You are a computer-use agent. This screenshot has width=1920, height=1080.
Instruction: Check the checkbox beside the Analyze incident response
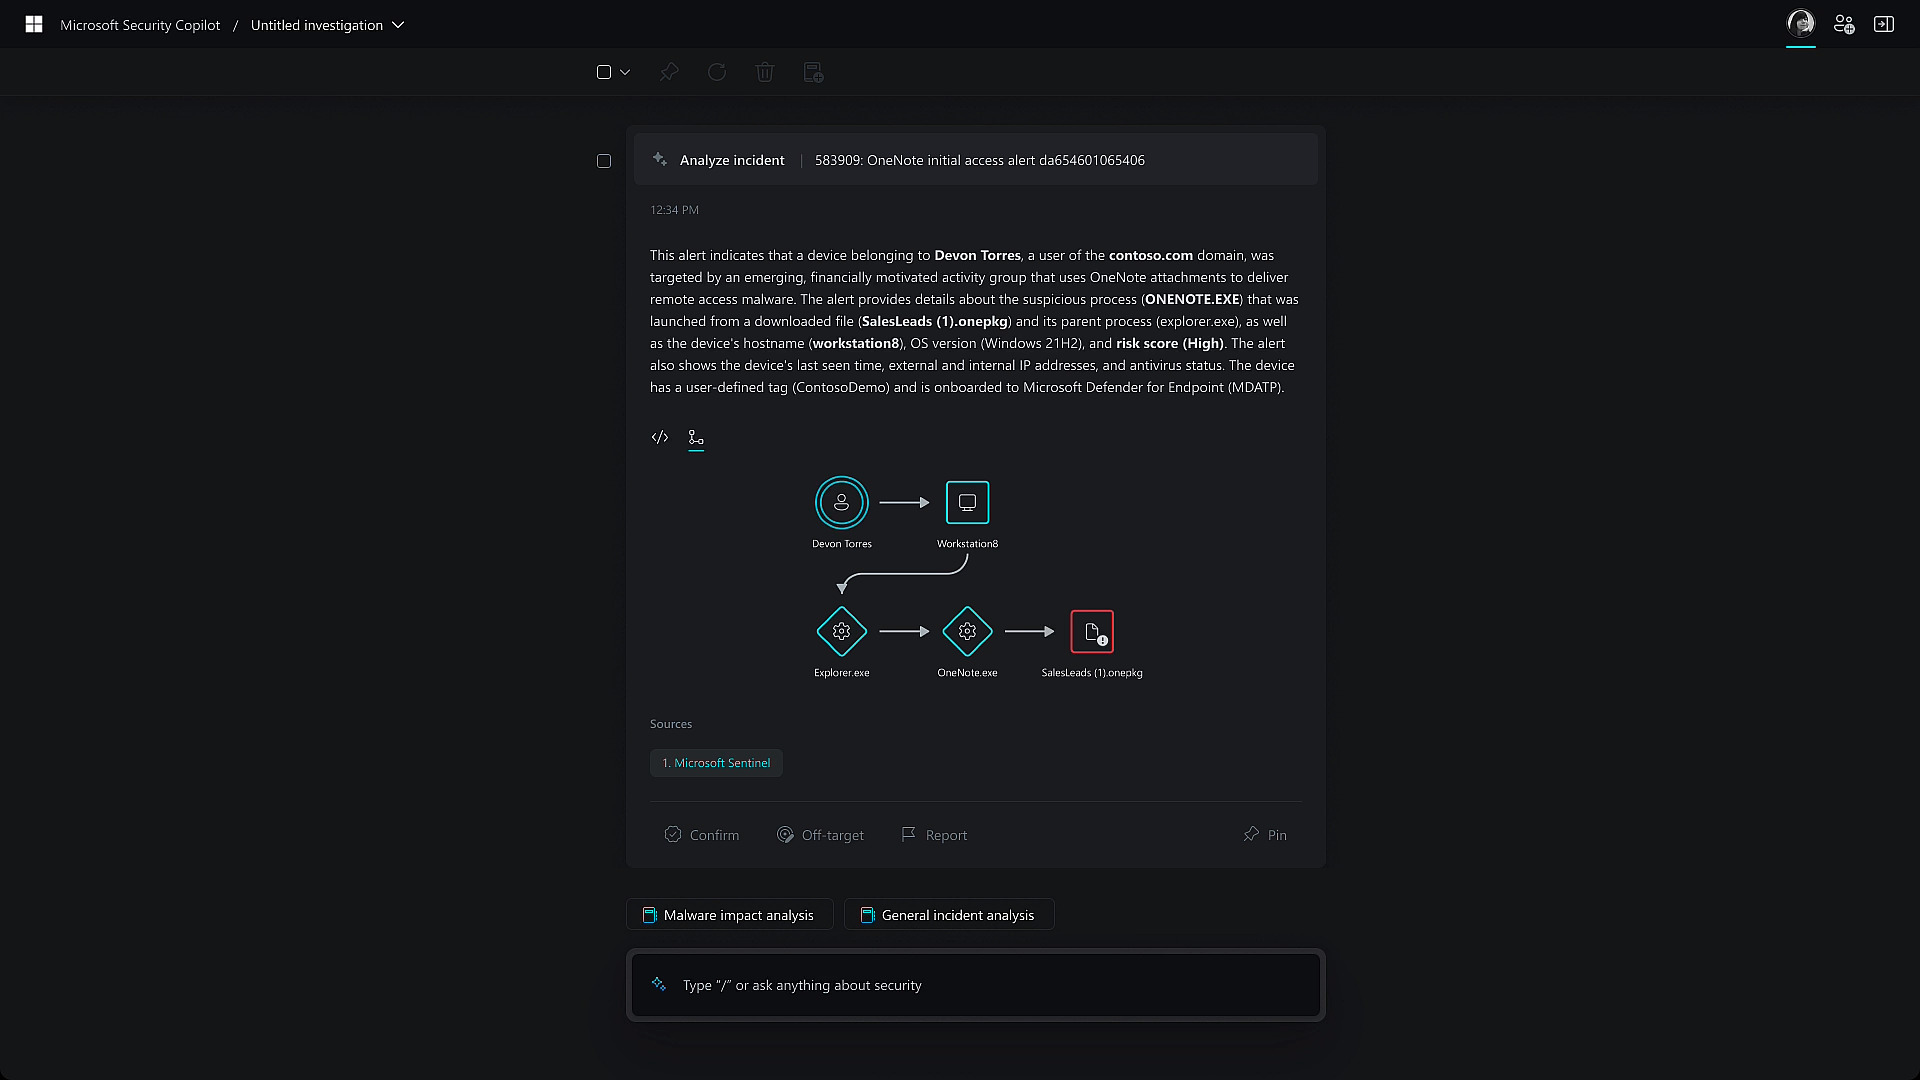click(604, 161)
